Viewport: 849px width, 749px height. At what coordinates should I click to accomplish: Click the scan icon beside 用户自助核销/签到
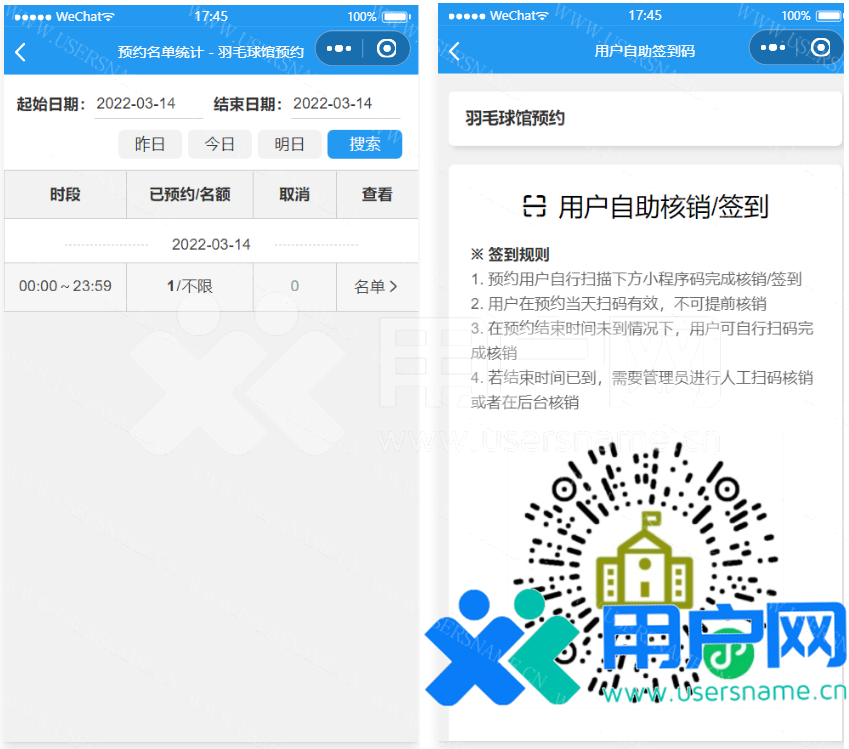pyautogui.click(x=535, y=207)
